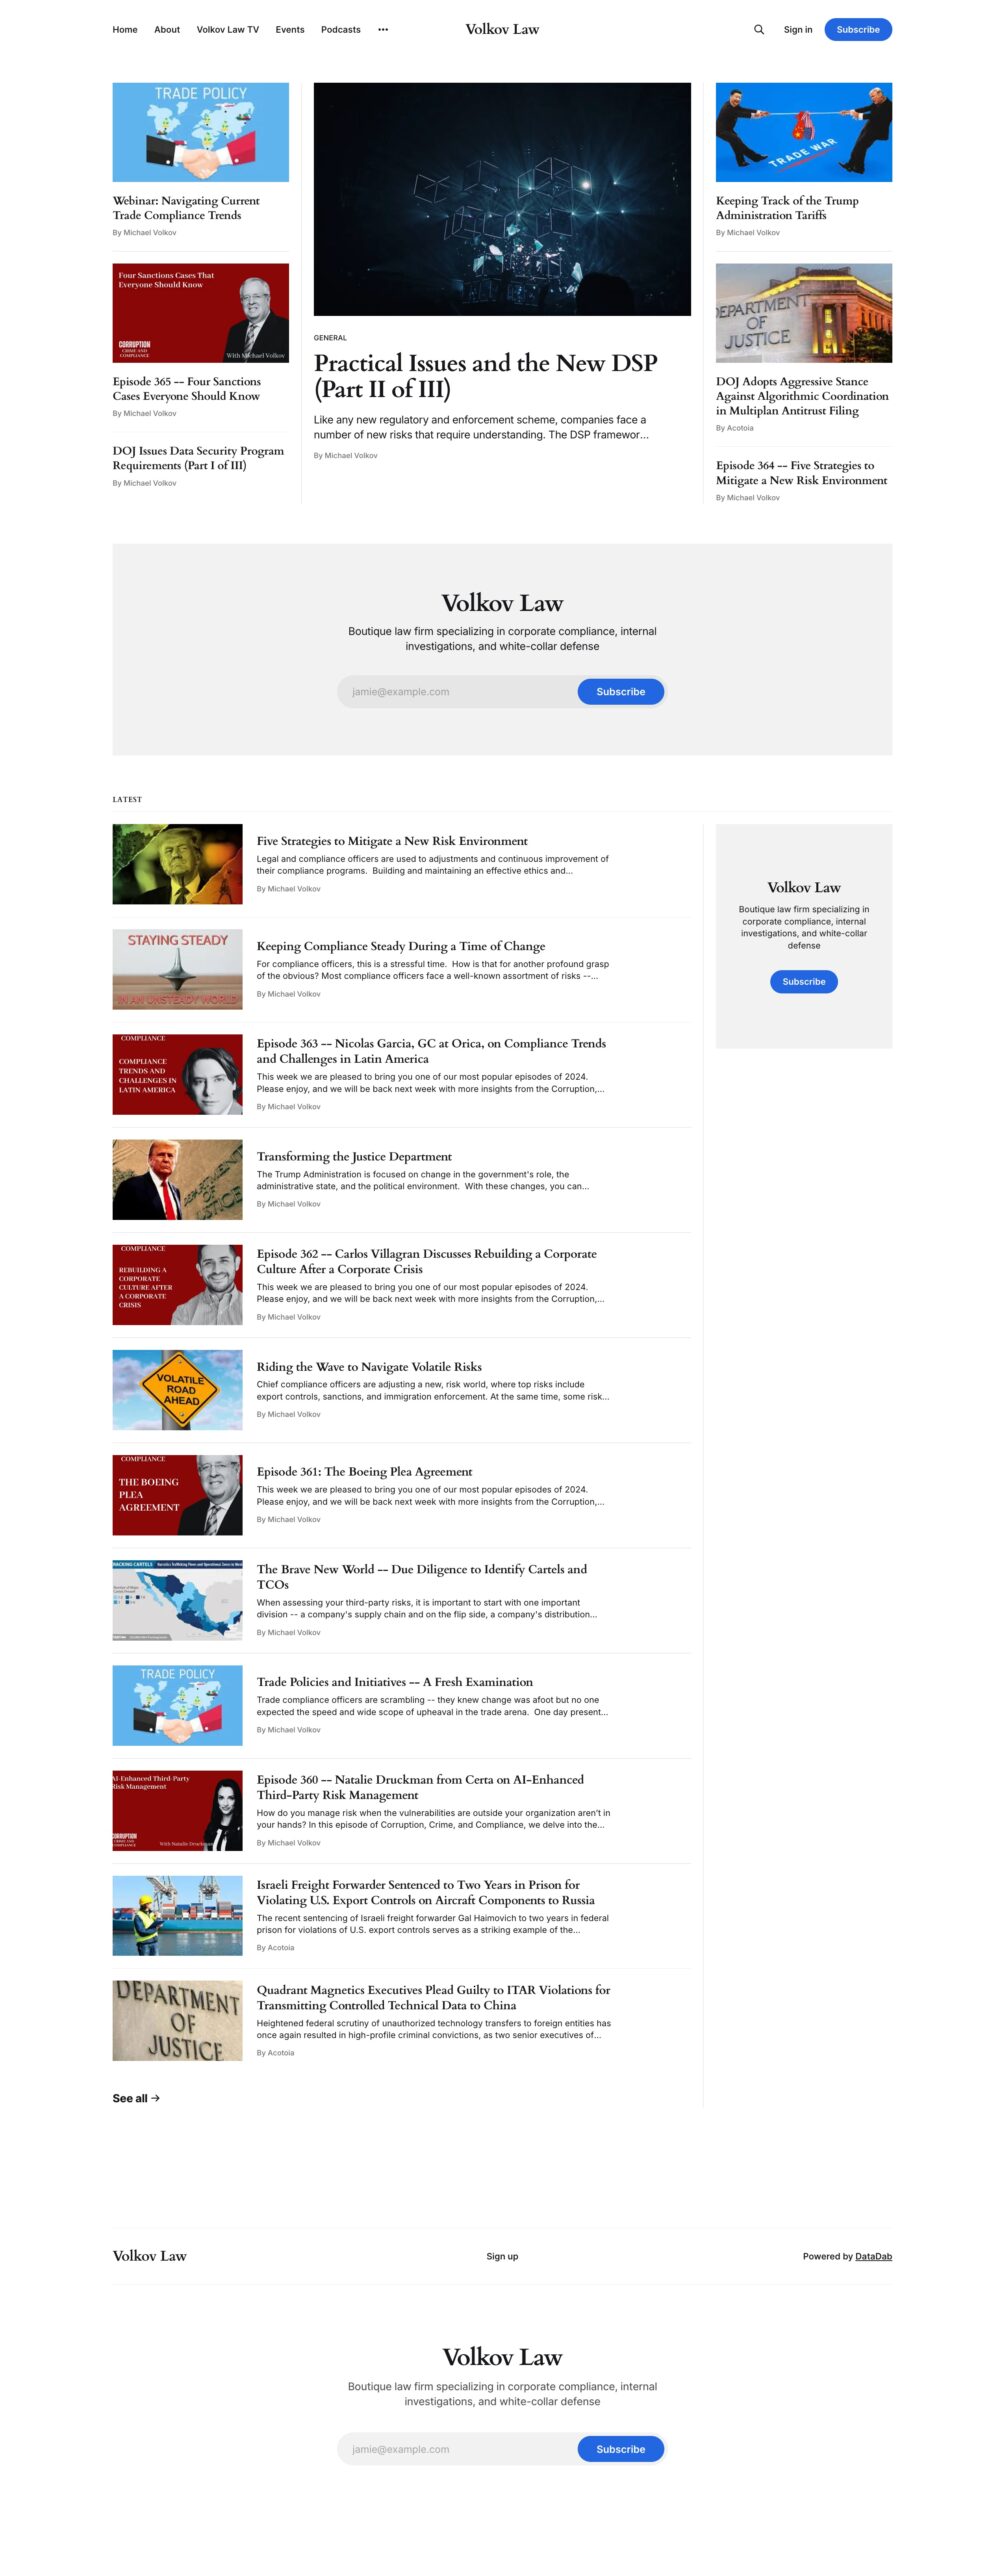
Task: Open the Boeing Plea Agreement episode thumbnail
Action: 177,1495
